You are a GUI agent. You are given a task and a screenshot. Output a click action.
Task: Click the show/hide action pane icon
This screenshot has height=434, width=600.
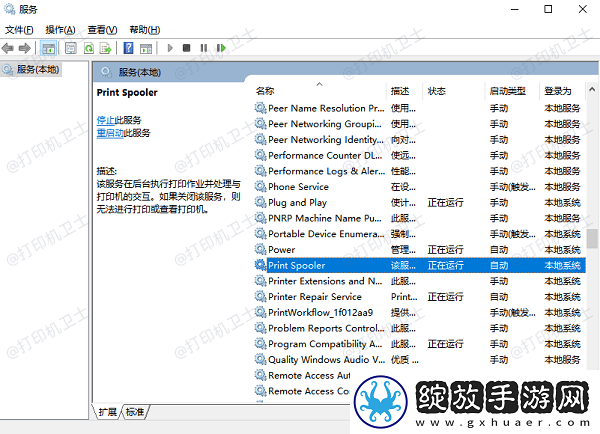[x=146, y=48]
